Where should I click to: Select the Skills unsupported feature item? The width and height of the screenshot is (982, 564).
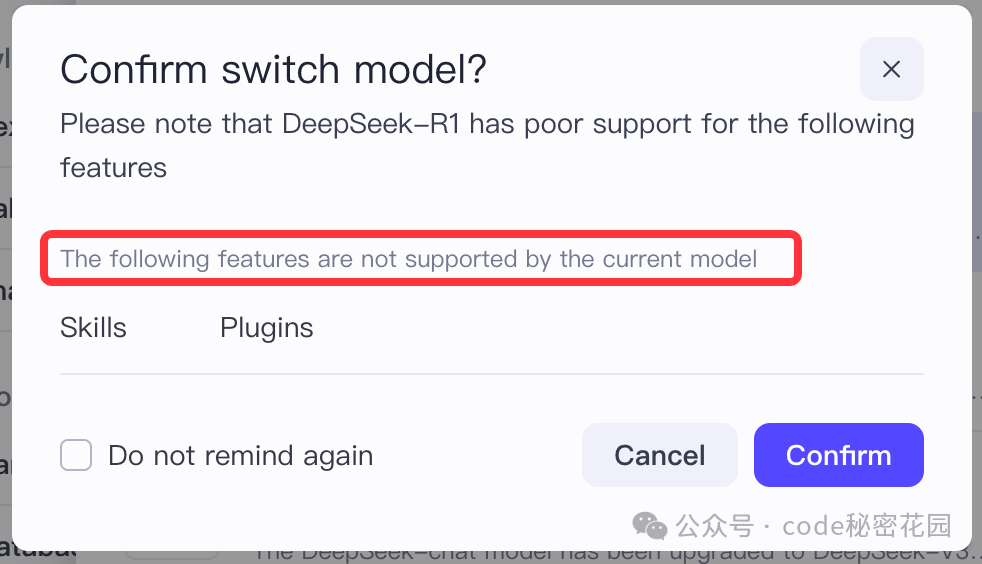[x=93, y=327]
